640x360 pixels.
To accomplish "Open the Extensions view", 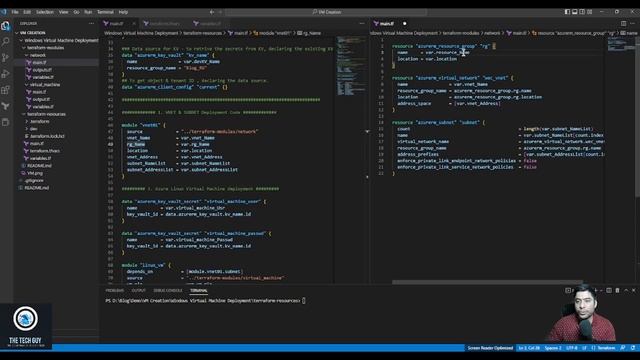I will [5, 90].
